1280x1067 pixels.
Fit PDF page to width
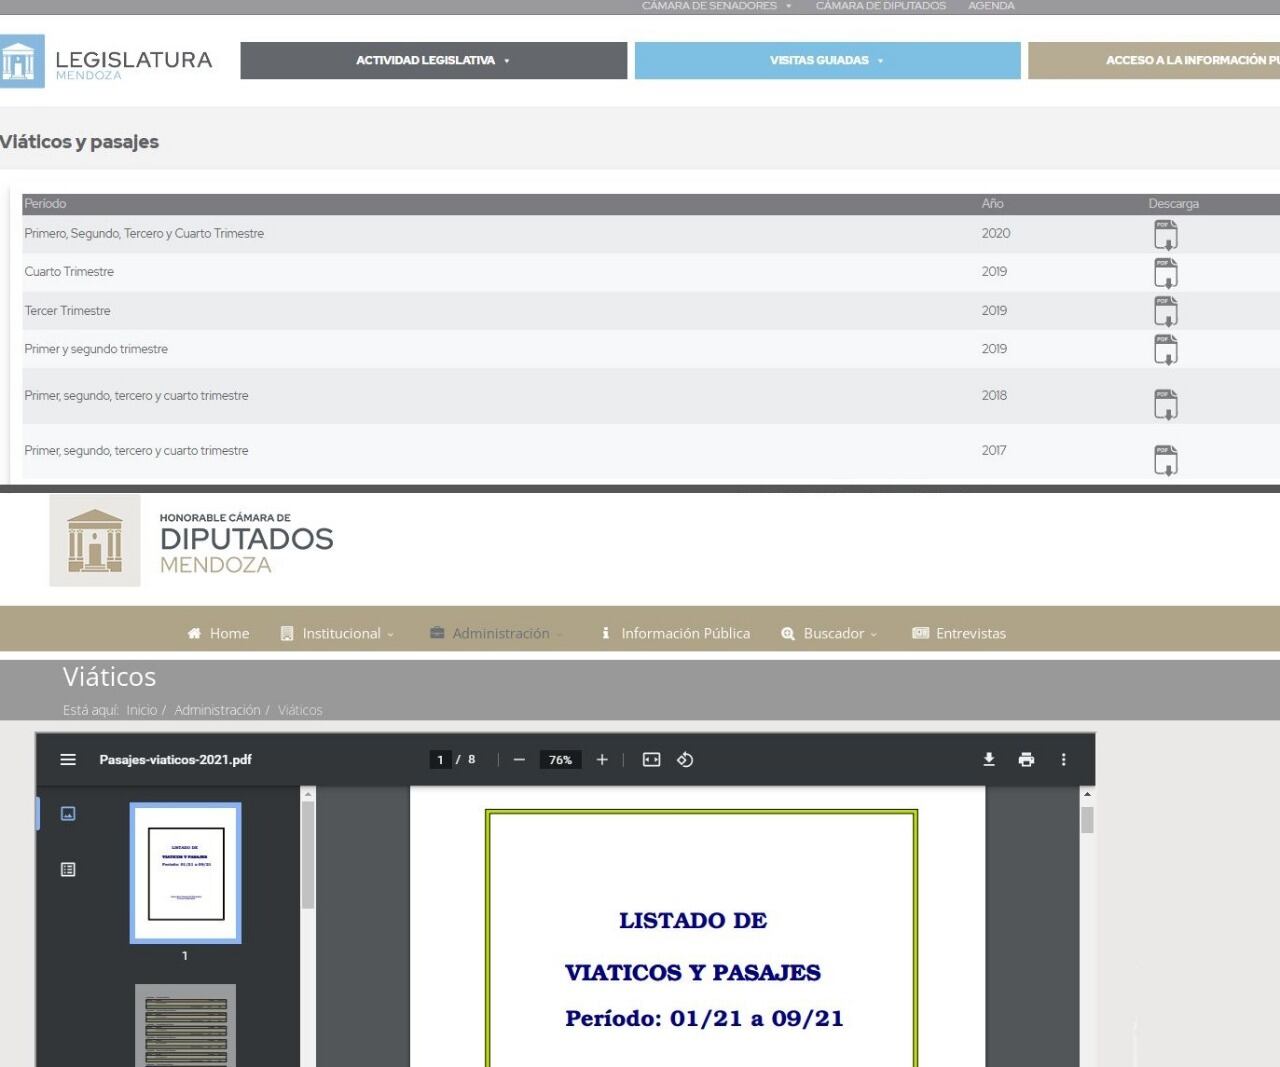pyautogui.click(x=651, y=760)
